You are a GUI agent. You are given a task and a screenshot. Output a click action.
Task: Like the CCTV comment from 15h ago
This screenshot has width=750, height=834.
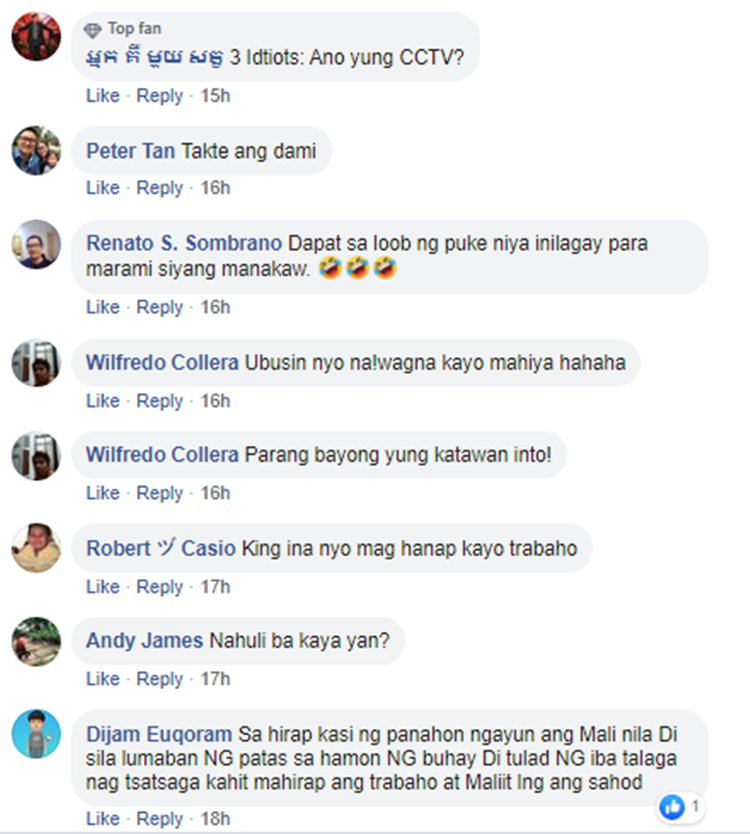pyautogui.click(x=103, y=96)
